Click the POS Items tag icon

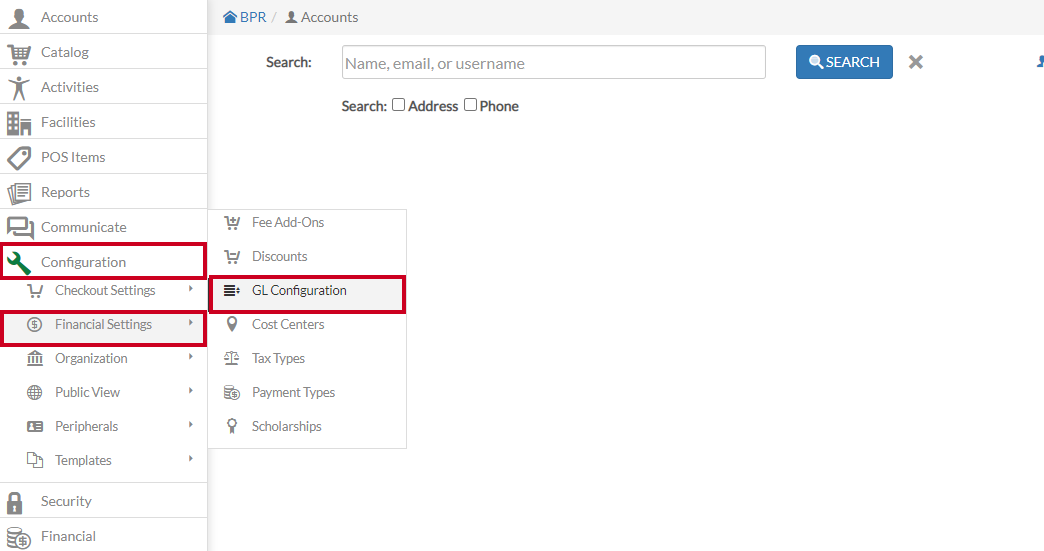tap(19, 158)
